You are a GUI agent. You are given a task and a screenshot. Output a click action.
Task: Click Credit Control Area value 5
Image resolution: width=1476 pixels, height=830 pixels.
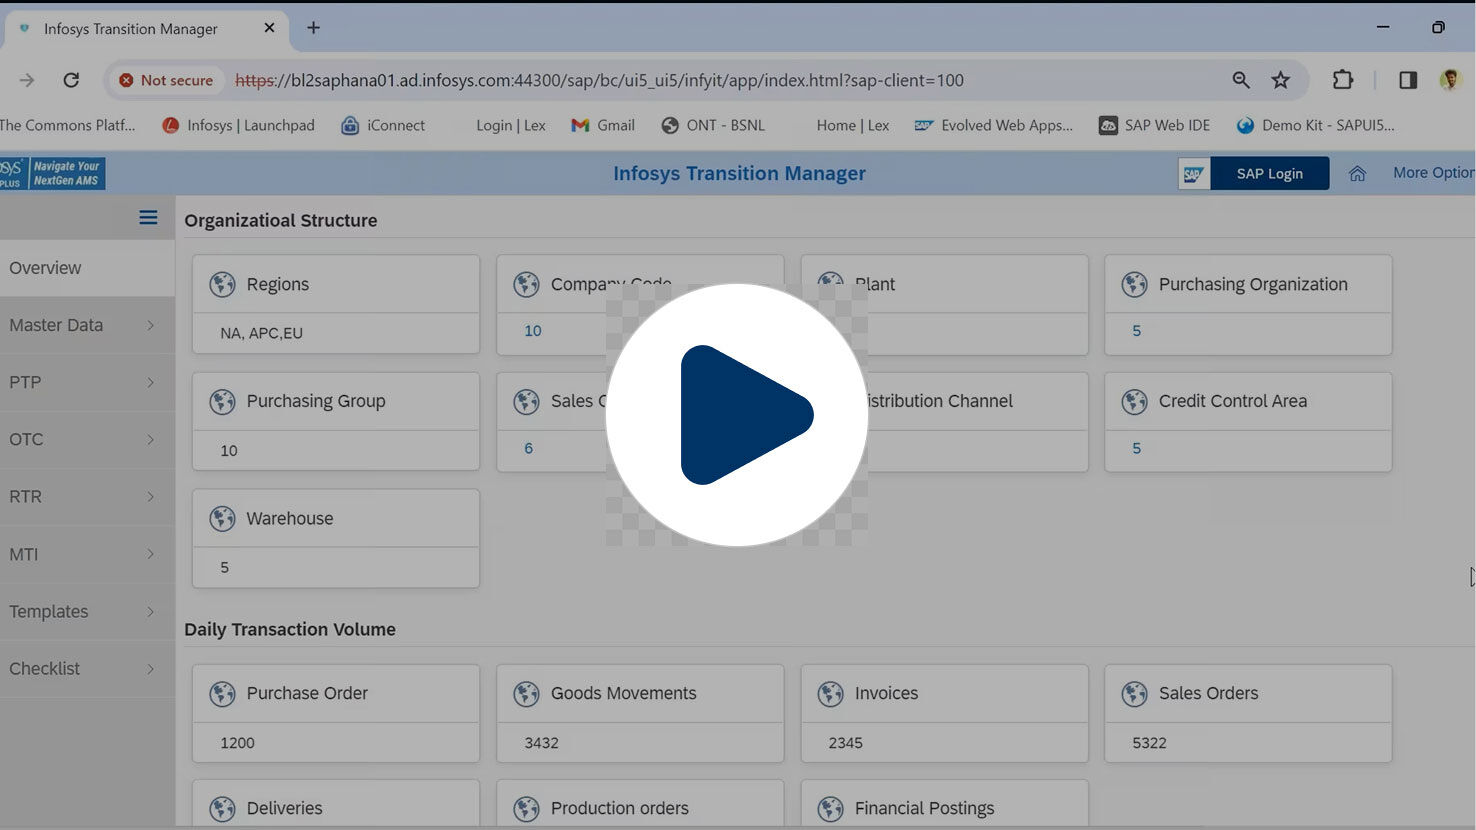[1136, 448]
